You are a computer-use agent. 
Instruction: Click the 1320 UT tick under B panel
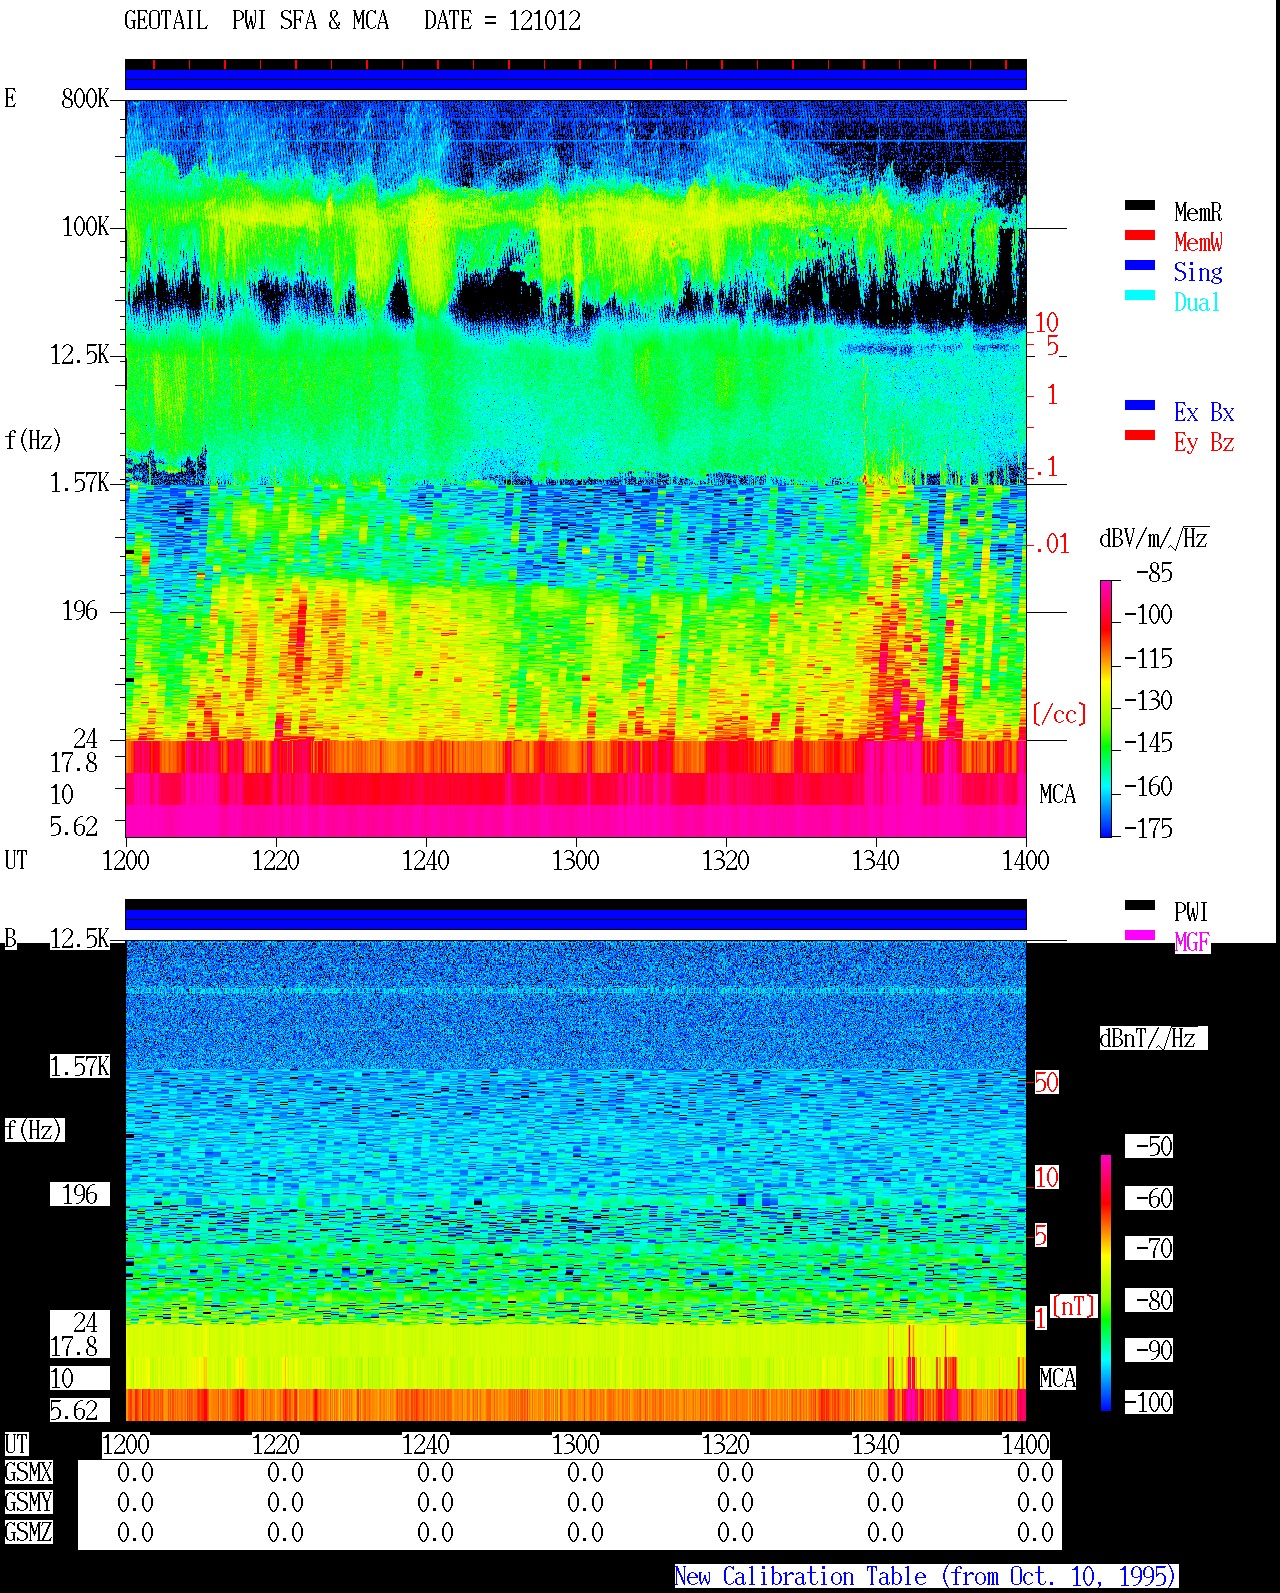pos(726,1445)
